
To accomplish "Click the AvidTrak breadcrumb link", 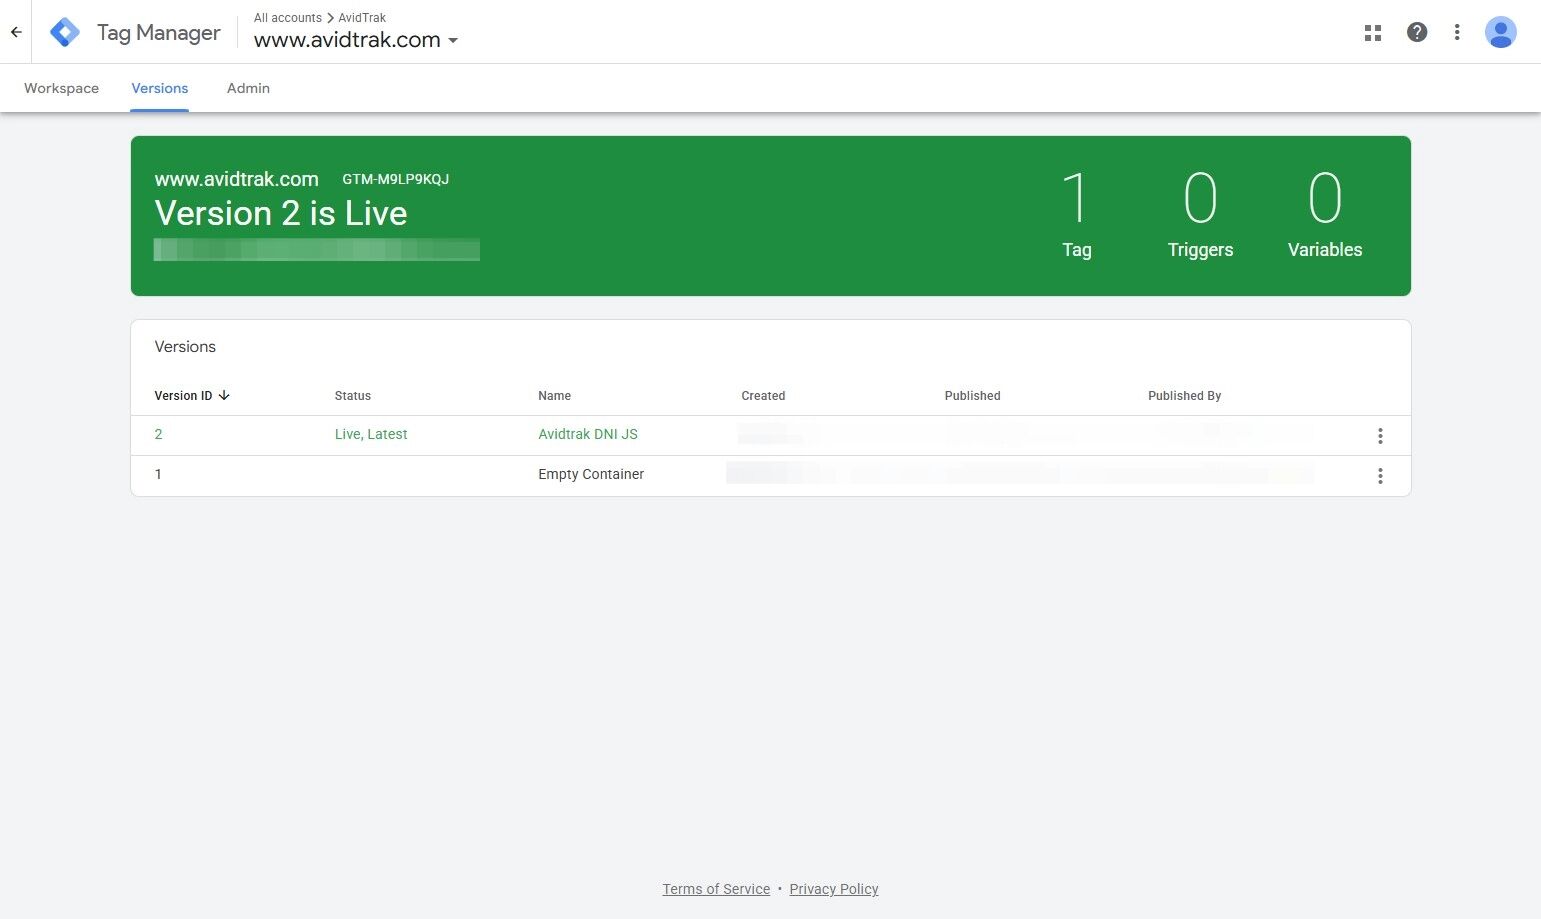I will click(362, 18).
